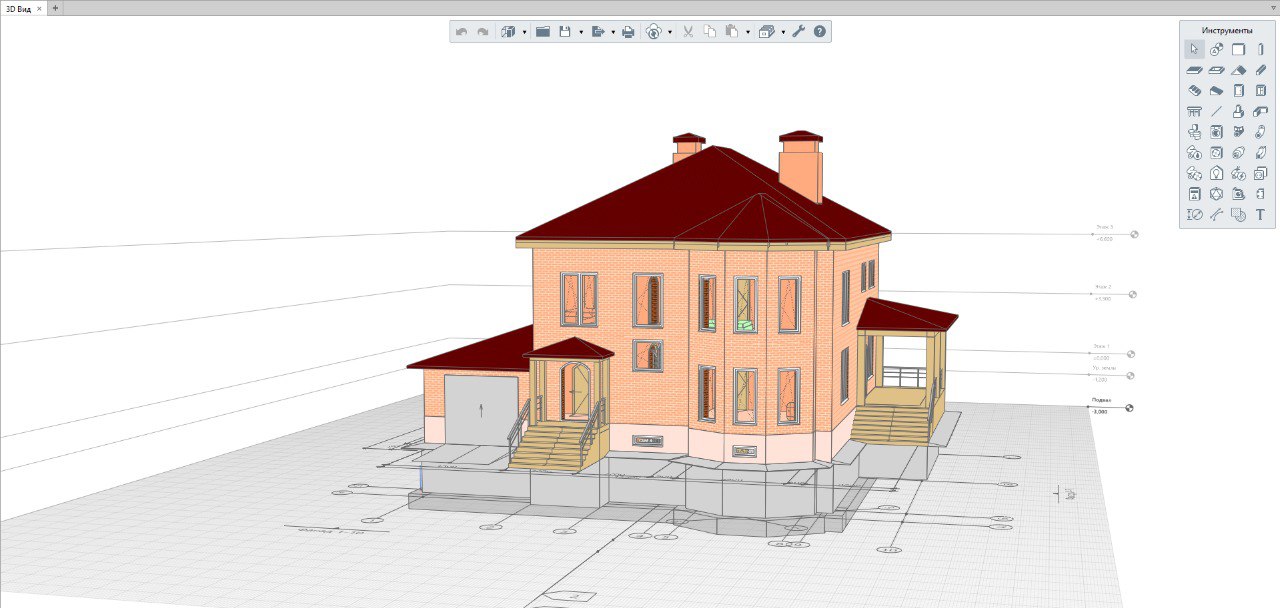Select the wiring socket accessory tool
The height and width of the screenshot is (608, 1280).
pyautogui.click(x=1260, y=174)
